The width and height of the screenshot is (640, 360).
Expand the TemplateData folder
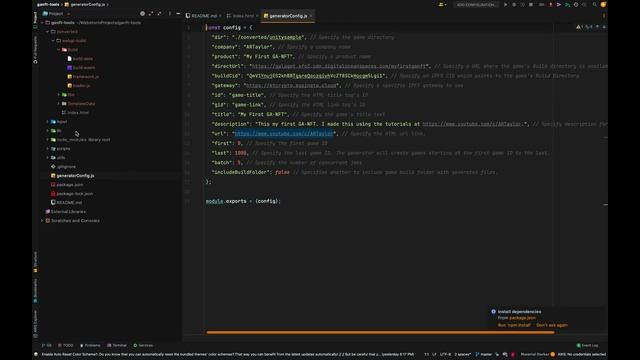pyautogui.click(x=59, y=104)
